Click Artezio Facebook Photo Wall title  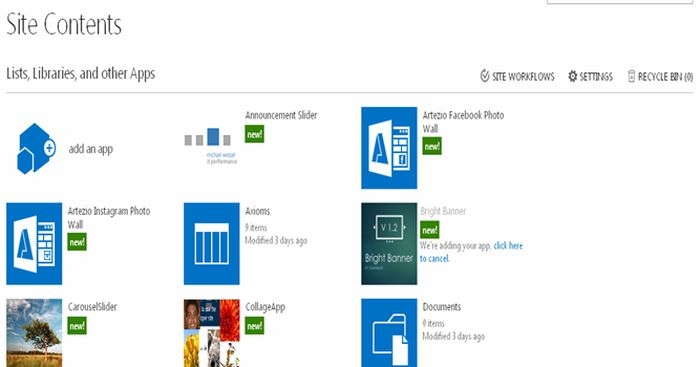point(463,122)
